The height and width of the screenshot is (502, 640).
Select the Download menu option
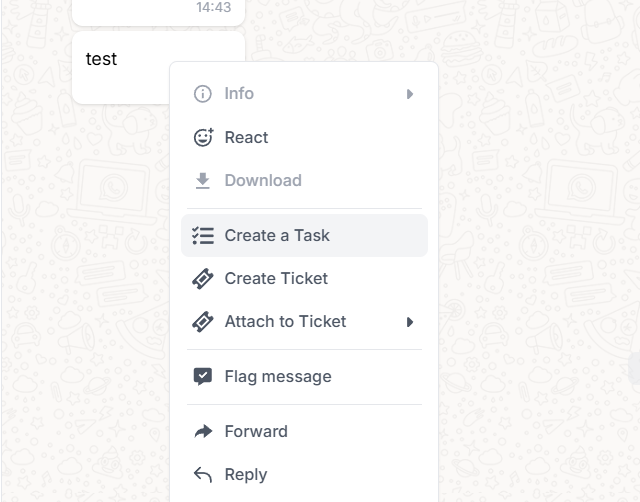(x=304, y=180)
